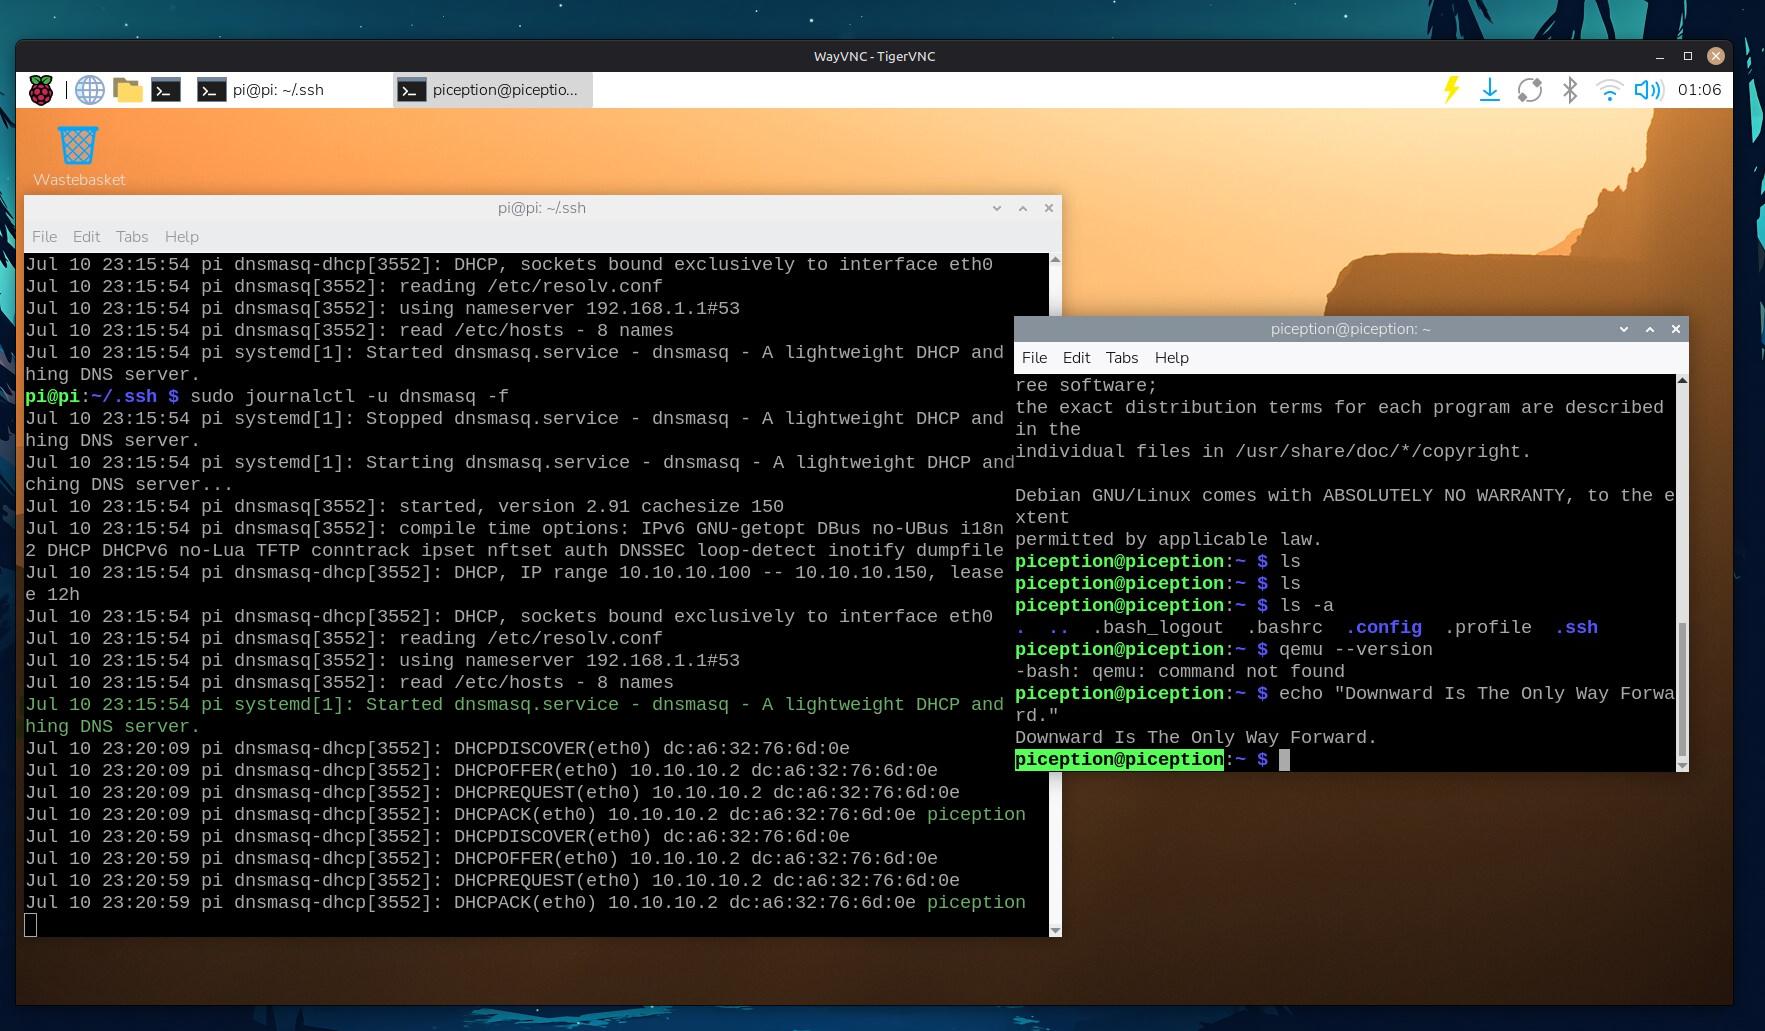Screen dimensions: 1765x1031
Task: Open the volume control speaker icon
Action: click(x=1648, y=90)
